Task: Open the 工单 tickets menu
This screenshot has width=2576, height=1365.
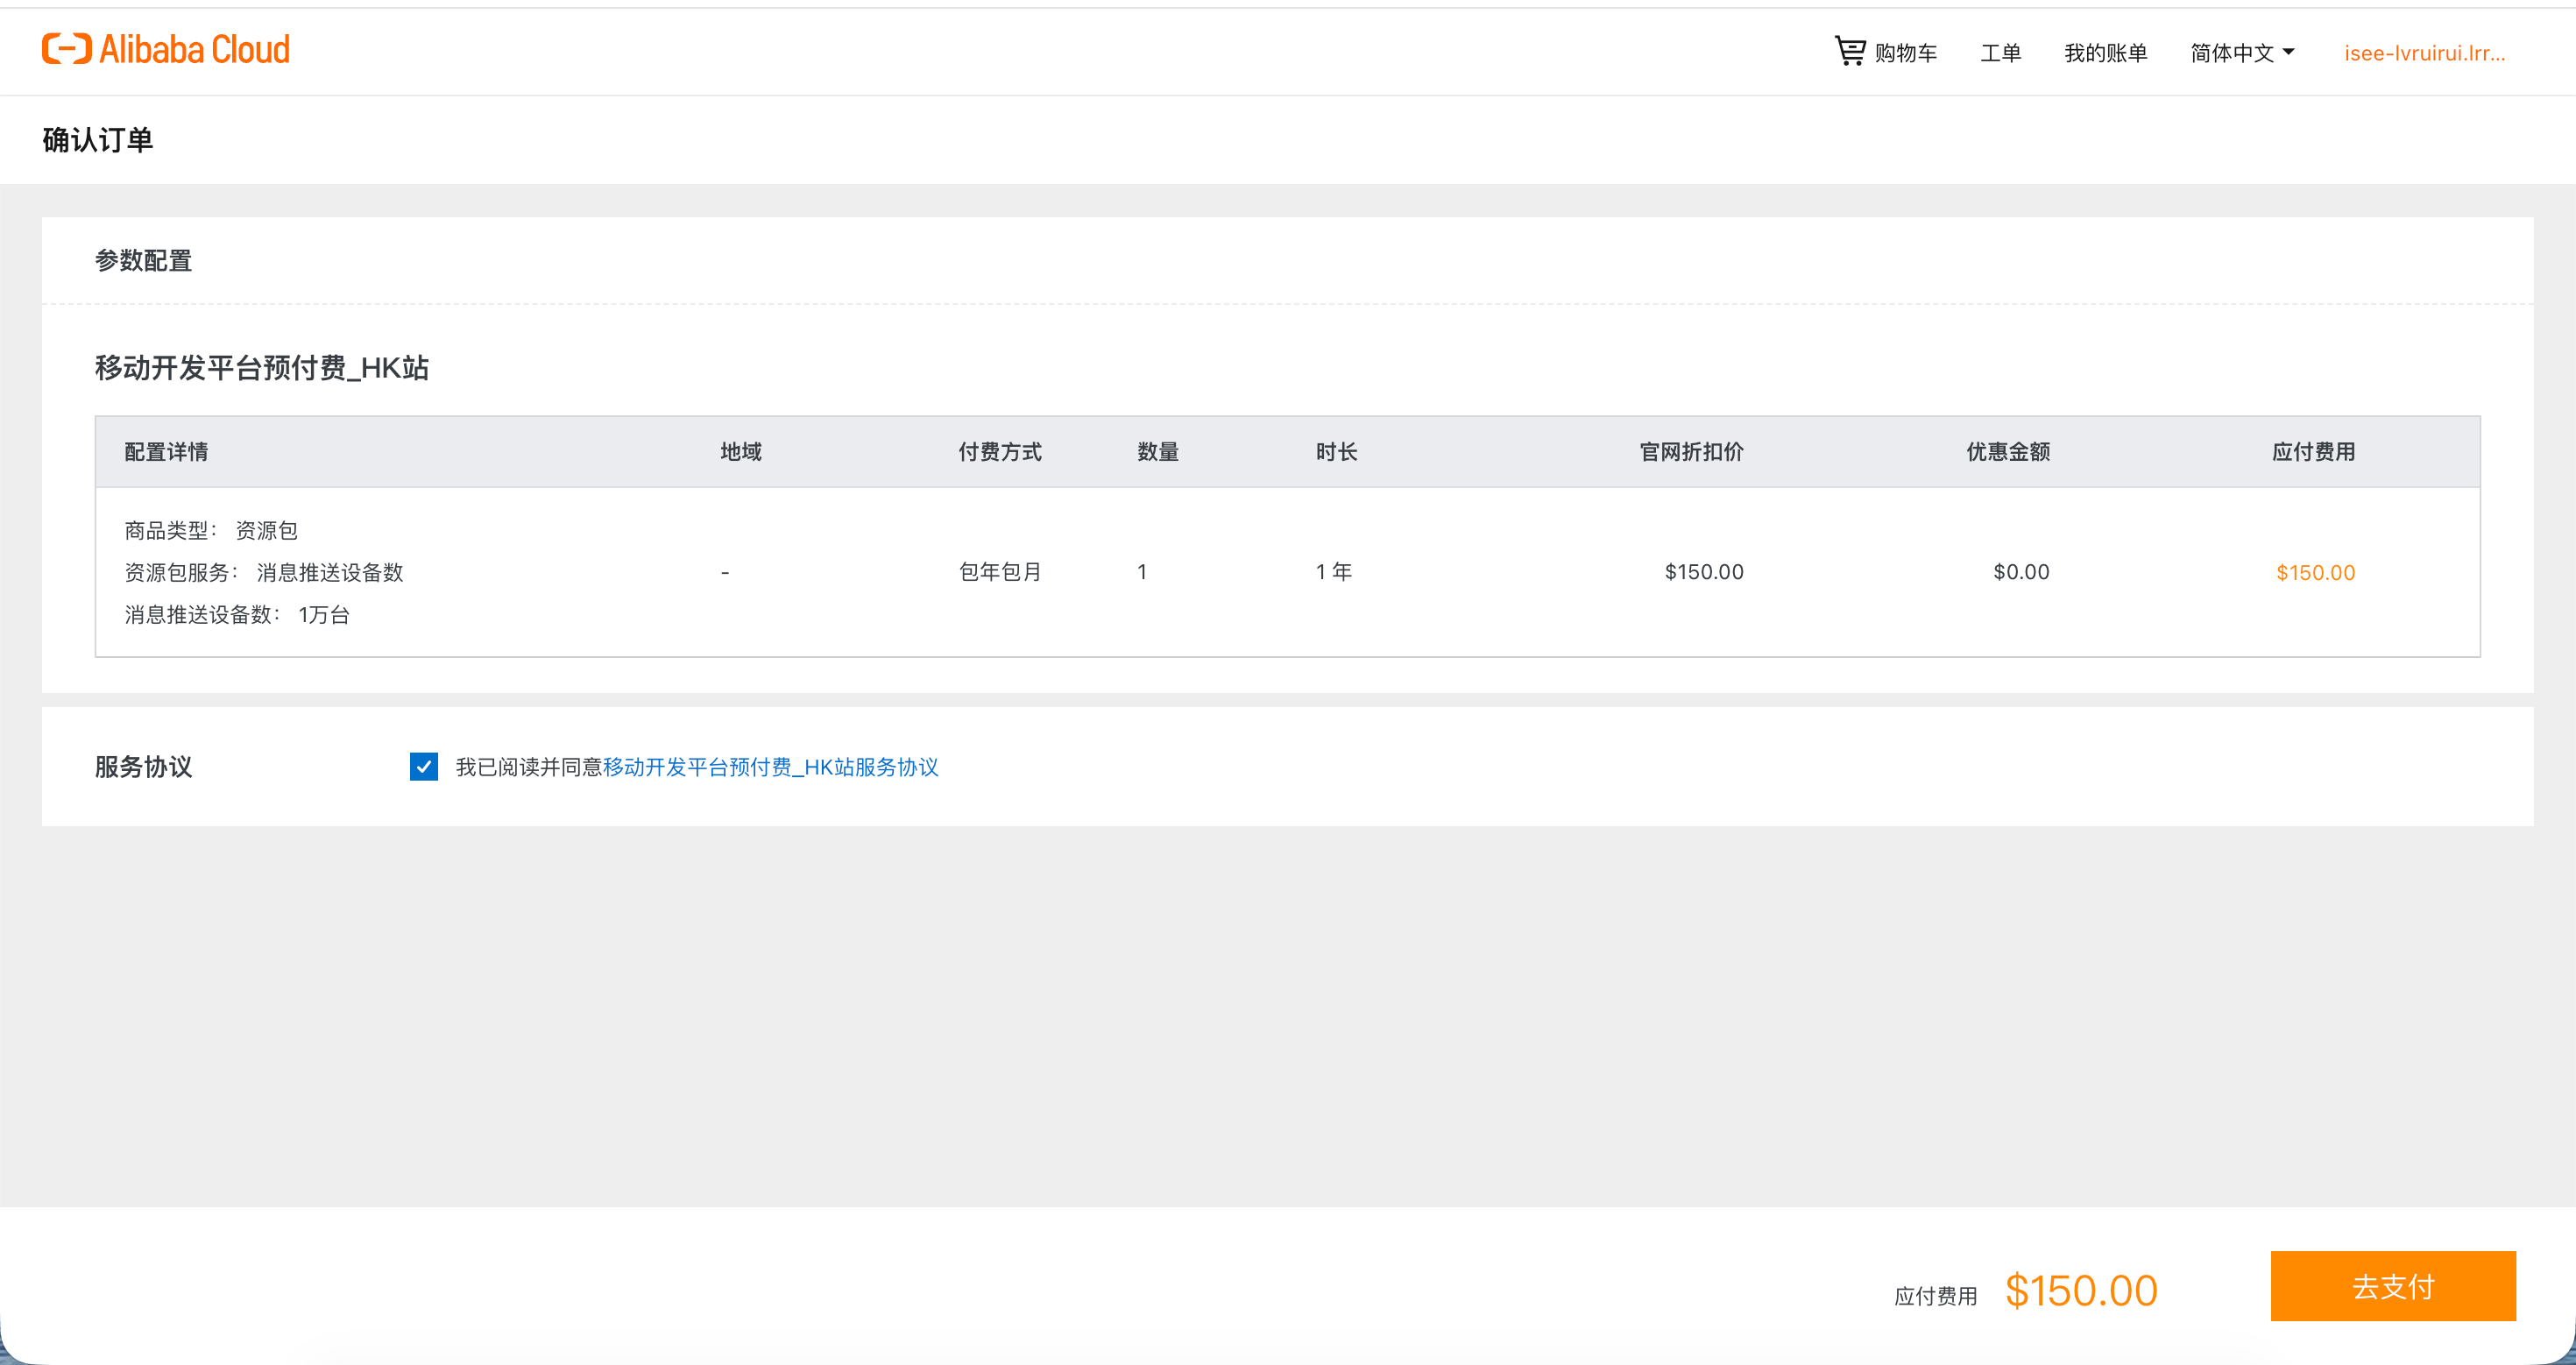Action: tap(2000, 53)
